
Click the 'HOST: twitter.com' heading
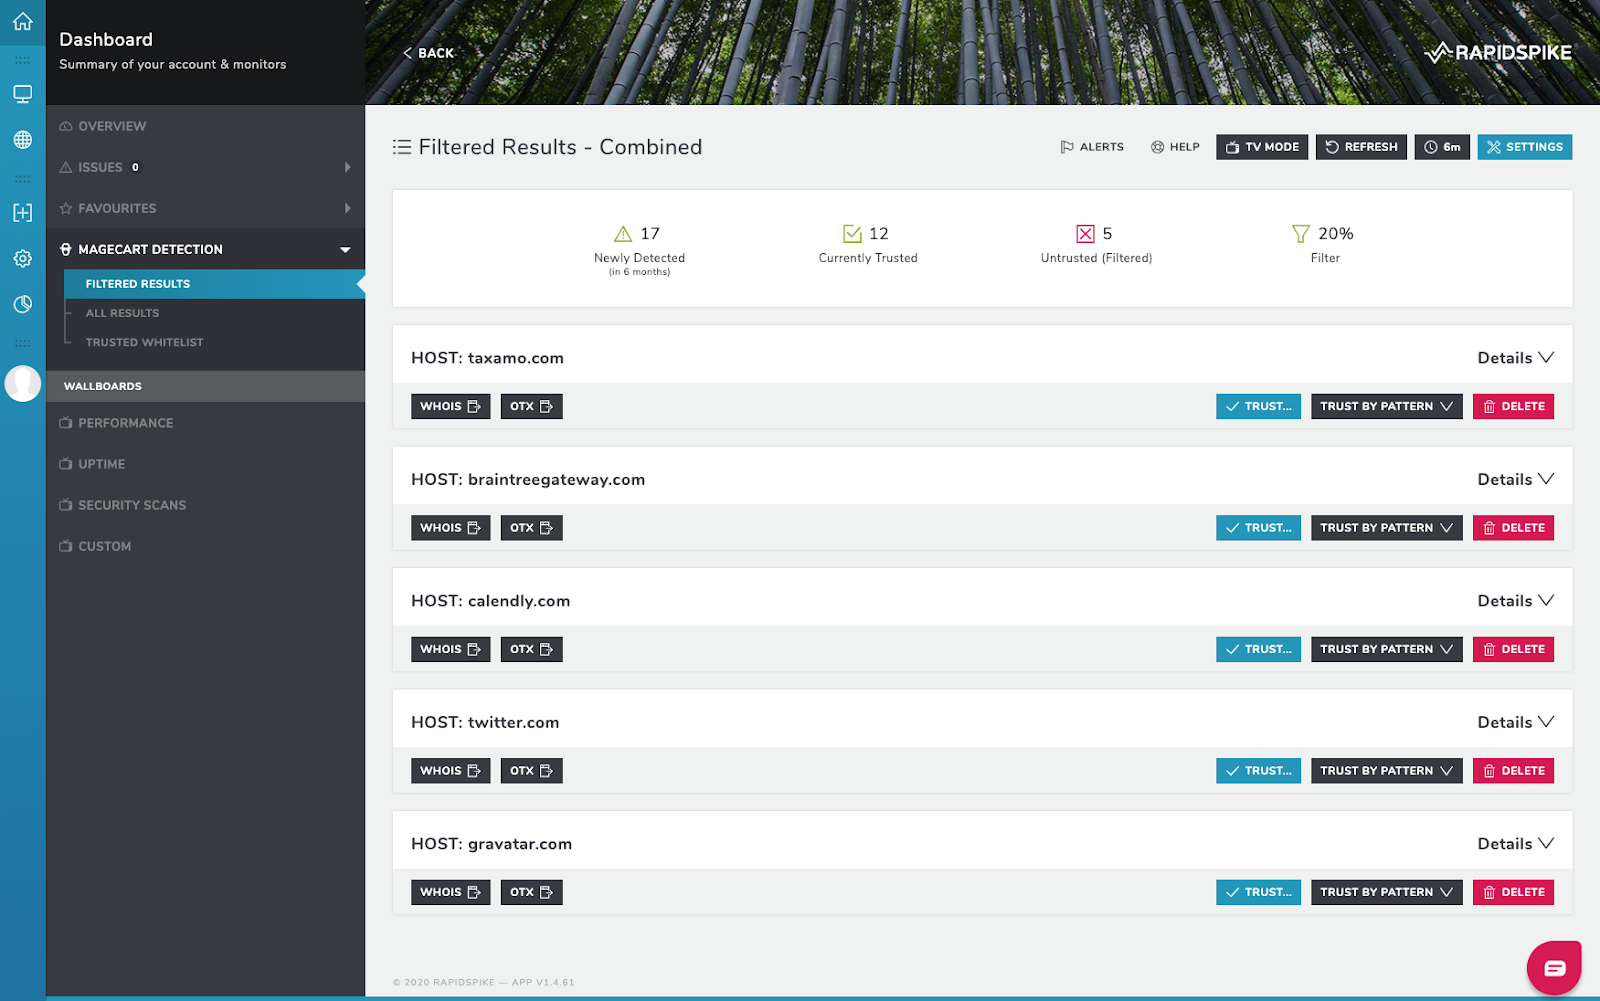pos(485,723)
